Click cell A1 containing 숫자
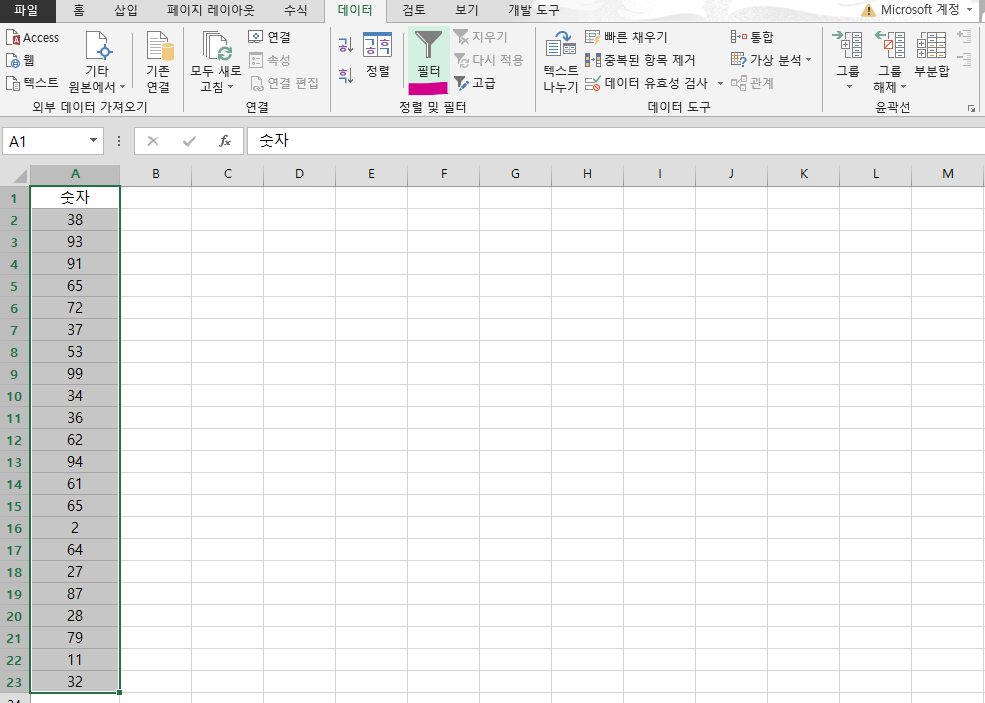 75,197
